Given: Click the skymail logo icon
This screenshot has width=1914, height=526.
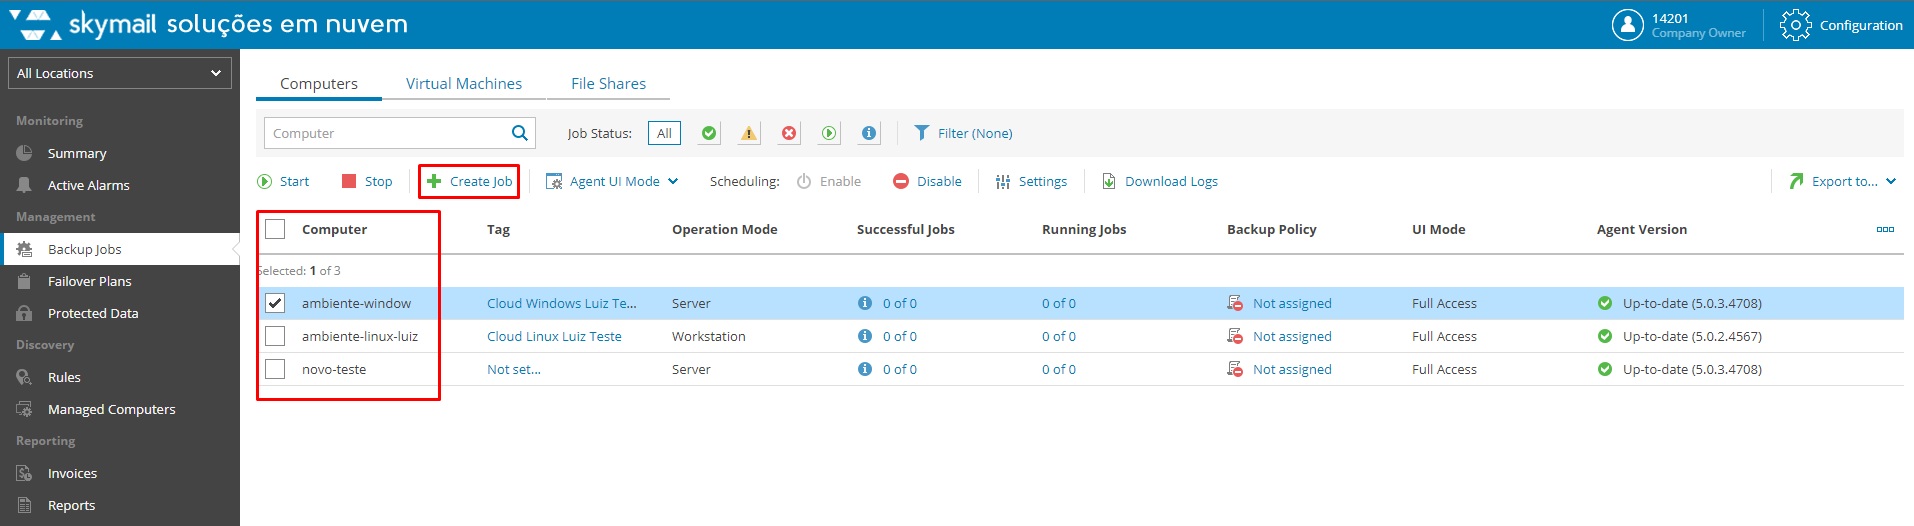Looking at the screenshot, I should click(x=35, y=25).
